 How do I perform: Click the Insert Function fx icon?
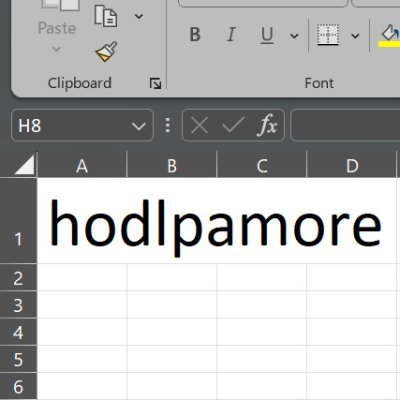point(267,125)
